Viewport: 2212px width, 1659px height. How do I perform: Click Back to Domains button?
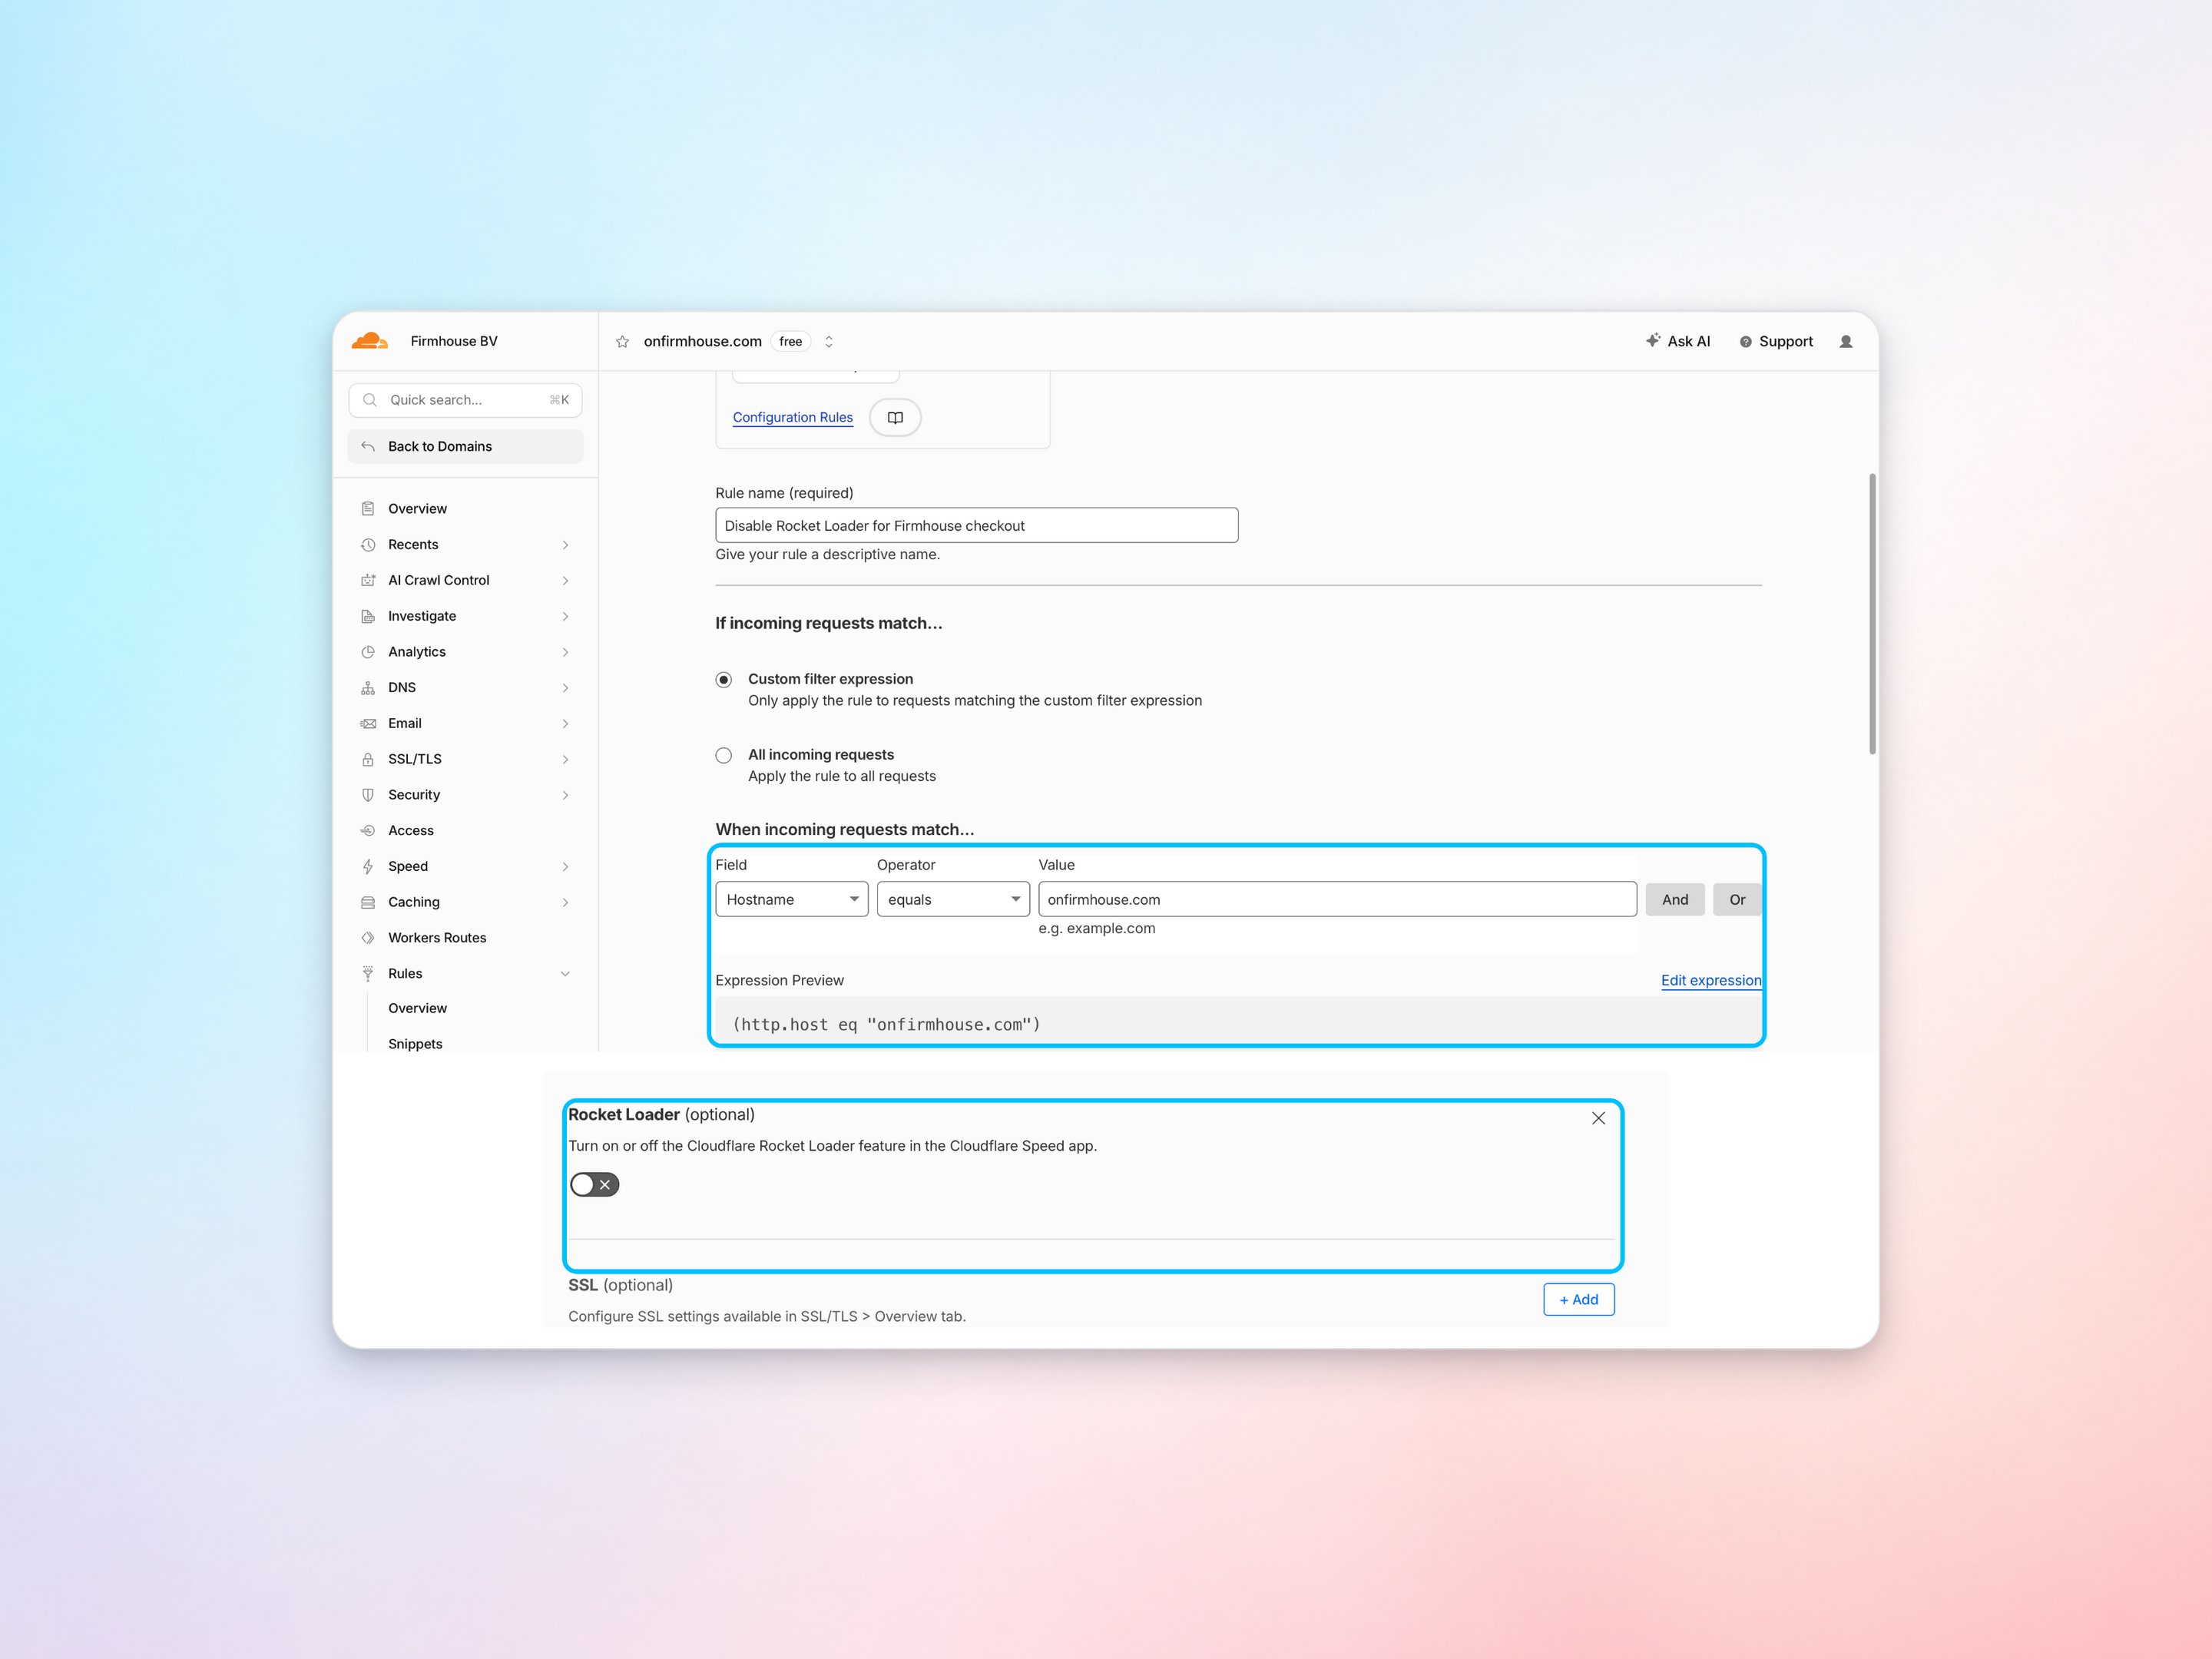click(x=466, y=446)
